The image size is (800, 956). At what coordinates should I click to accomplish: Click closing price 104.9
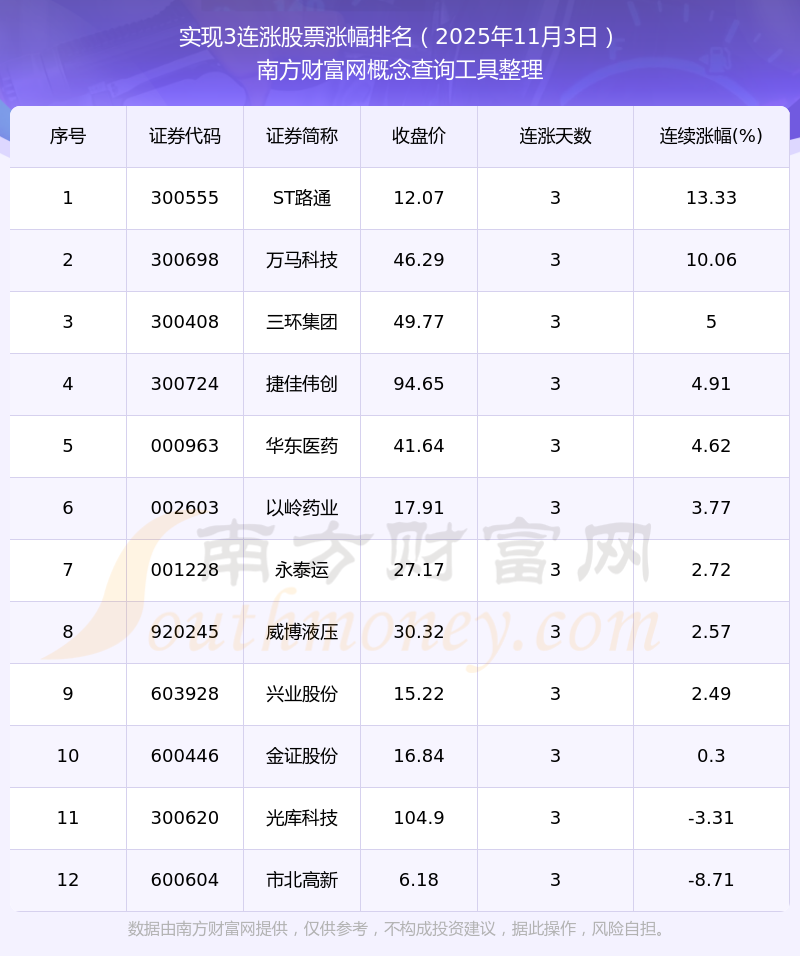click(x=419, y=818)
